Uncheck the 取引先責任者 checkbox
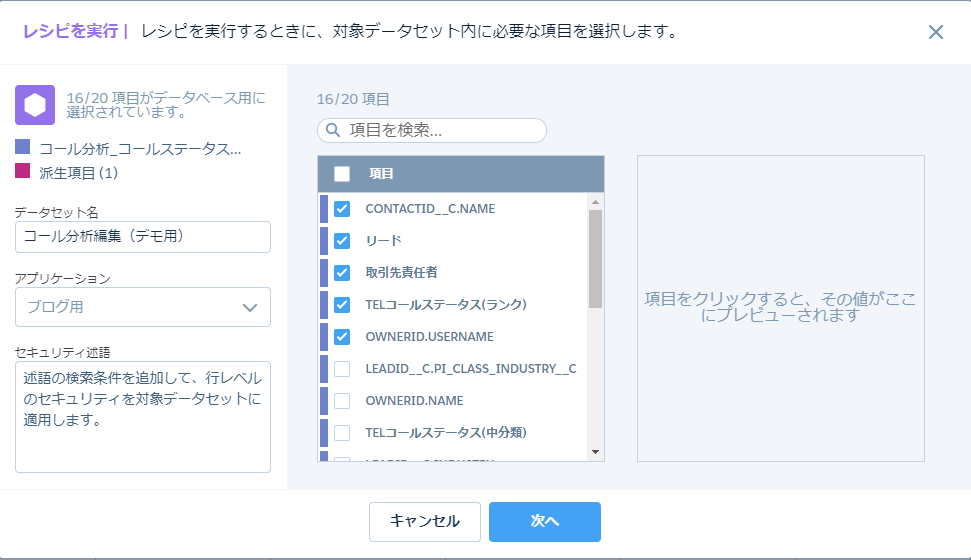Image resolution: width=971 pixels, height=560 pixels. [342, 273]
